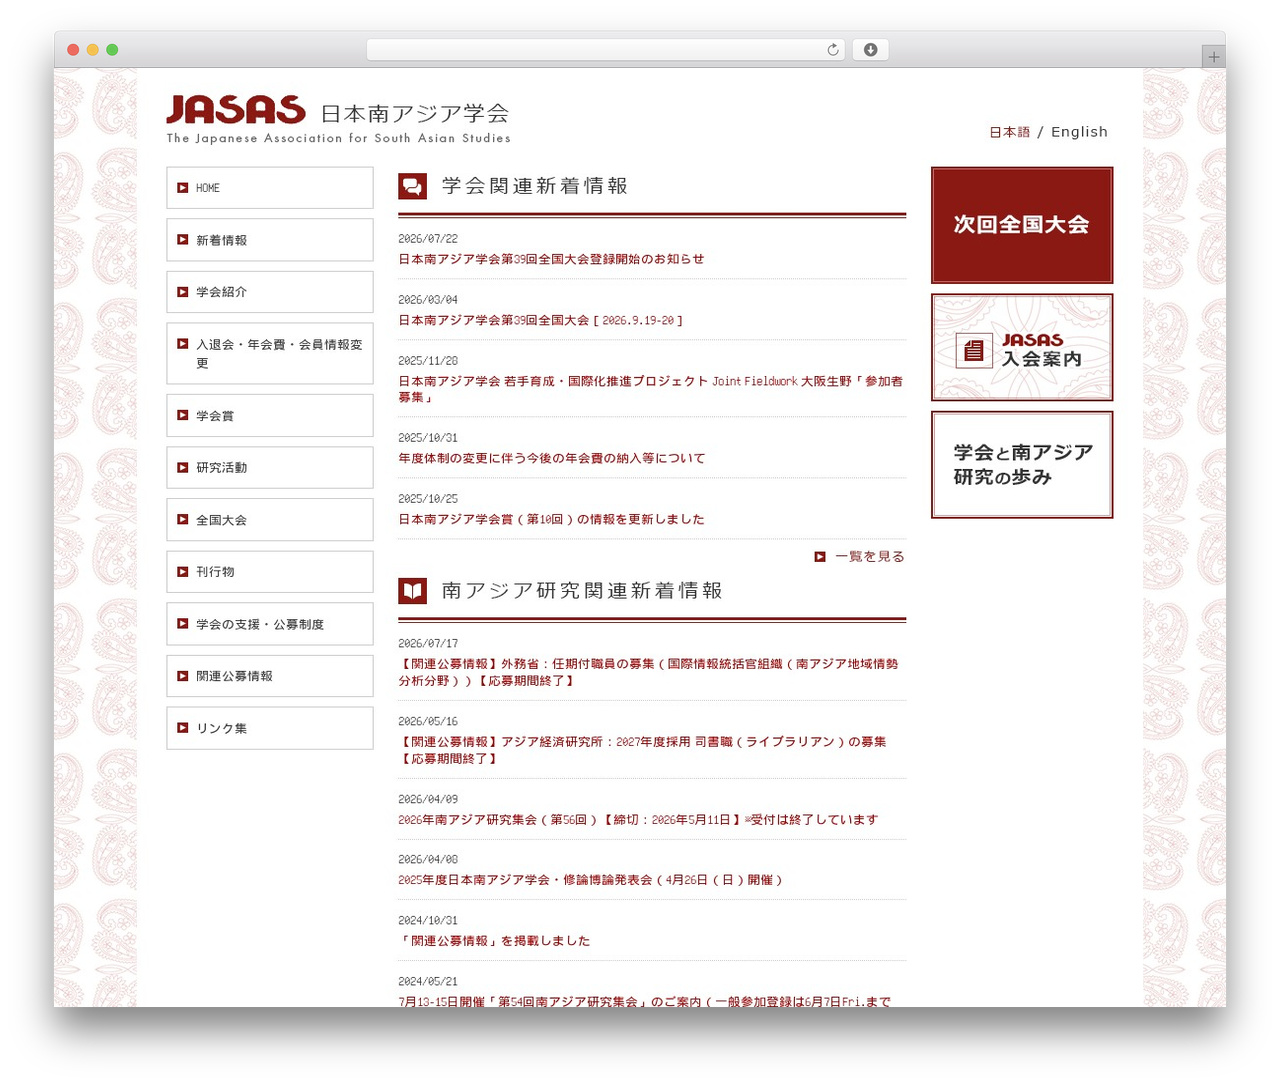The height and width of the screenshot is (1084, 1280).
Task: Click the browser address bar
Action: (606, 50)
